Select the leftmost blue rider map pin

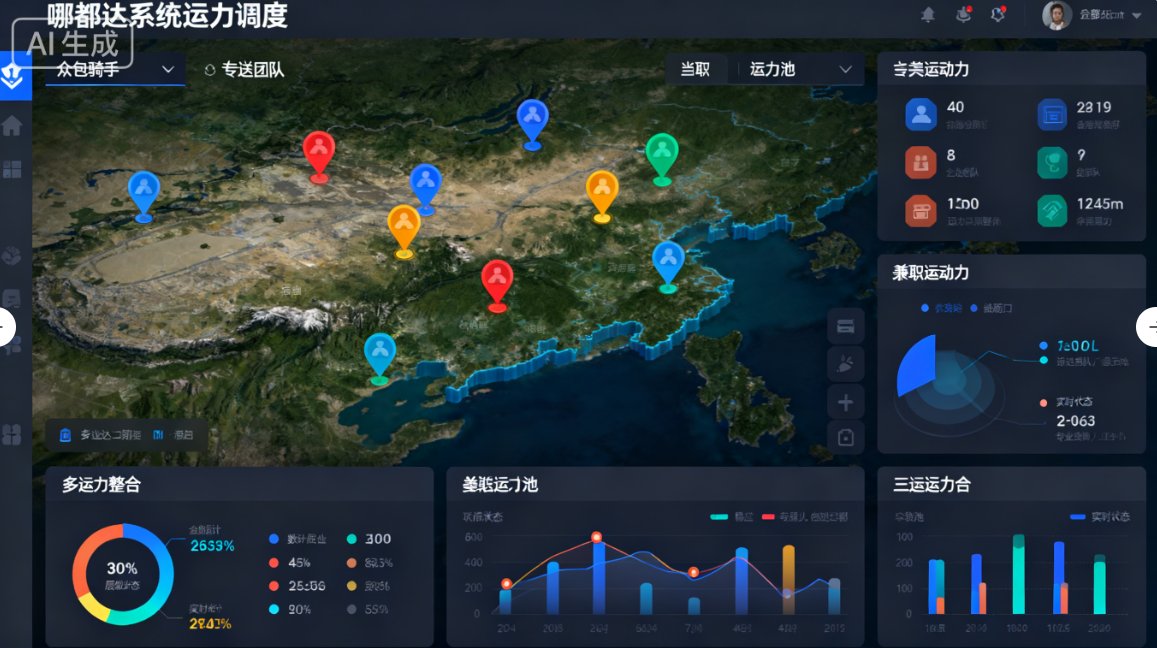click(143, 191)
